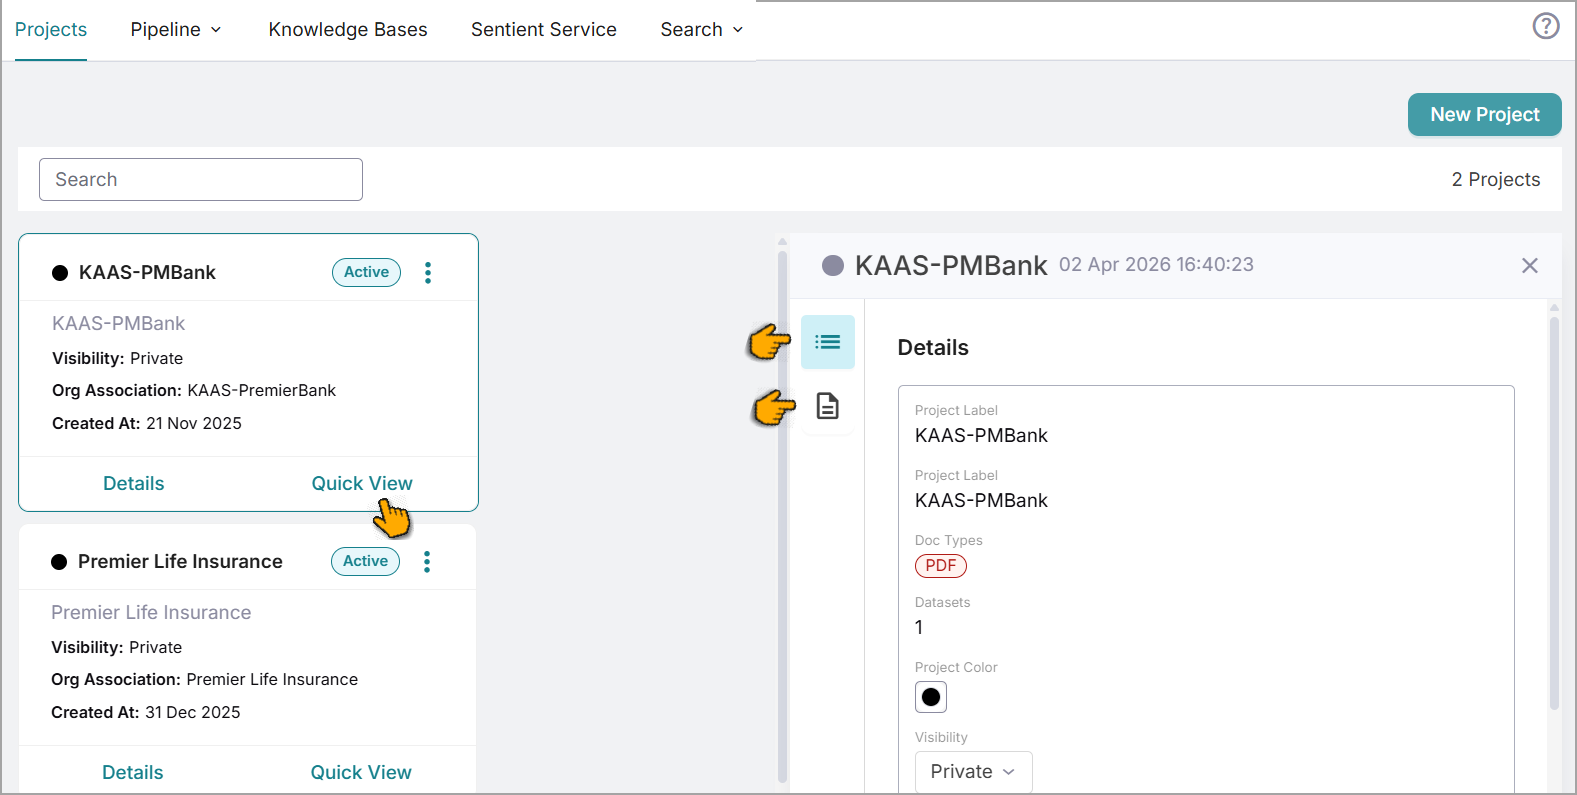Click 'Created At: 21 Nov 2025' text
The width and height of the screenshot is (1577, 795).
point(147,424)
